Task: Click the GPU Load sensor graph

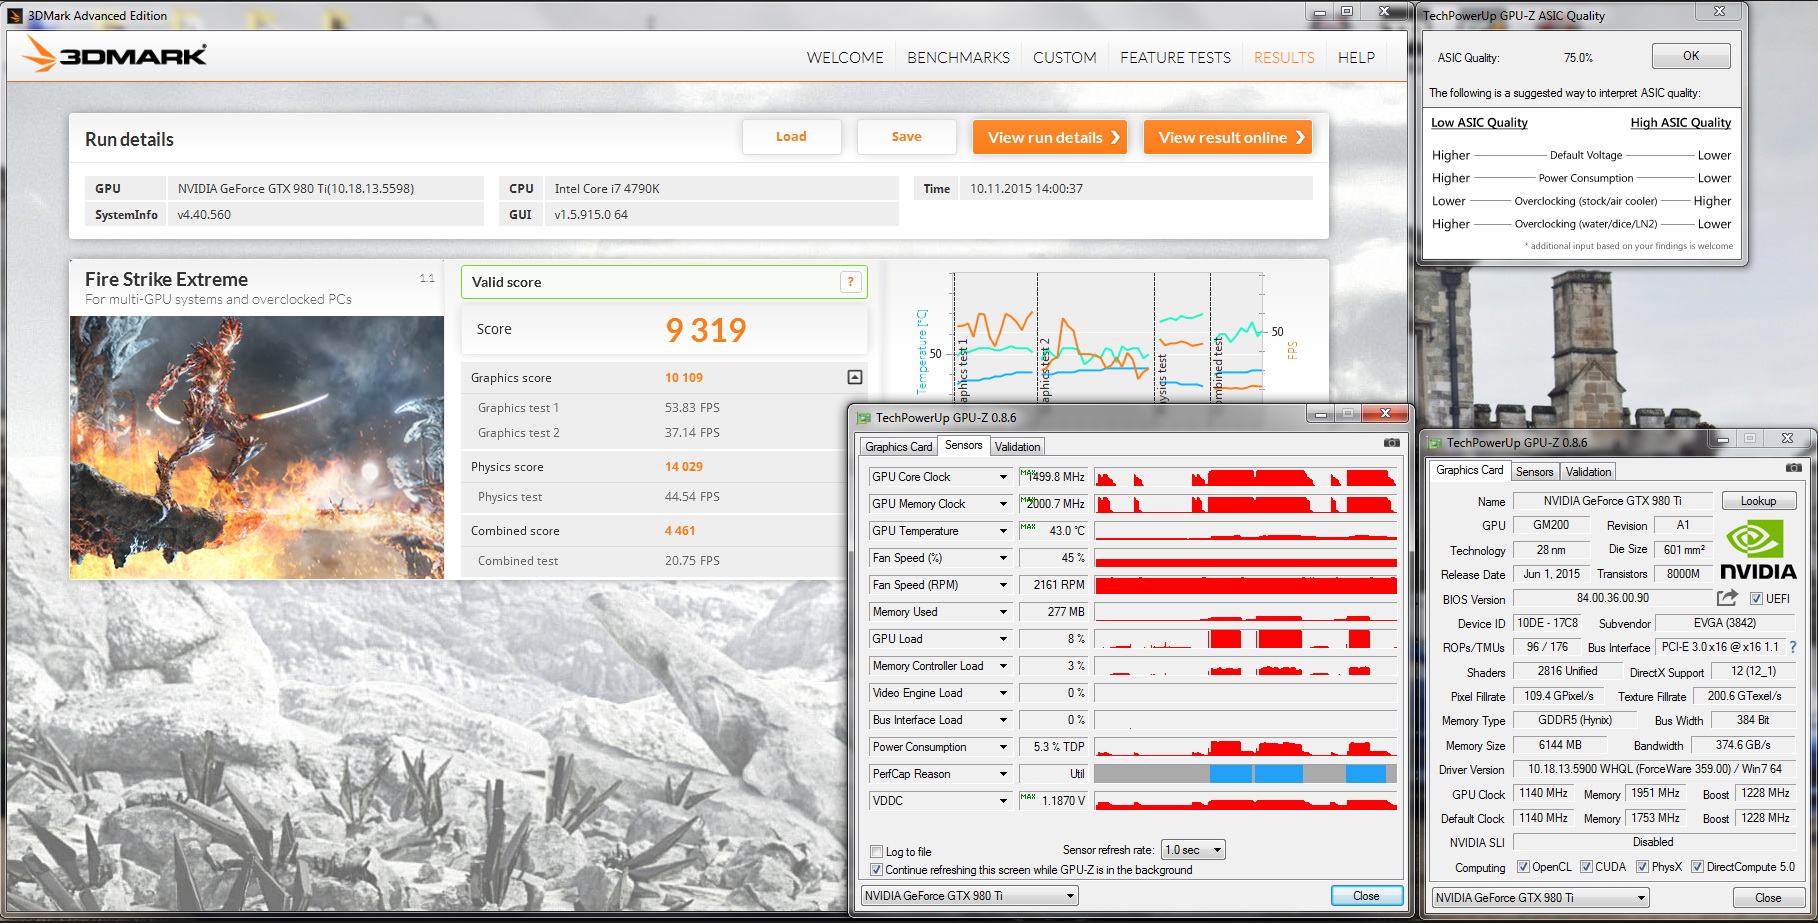Action: coord(1245,639)
